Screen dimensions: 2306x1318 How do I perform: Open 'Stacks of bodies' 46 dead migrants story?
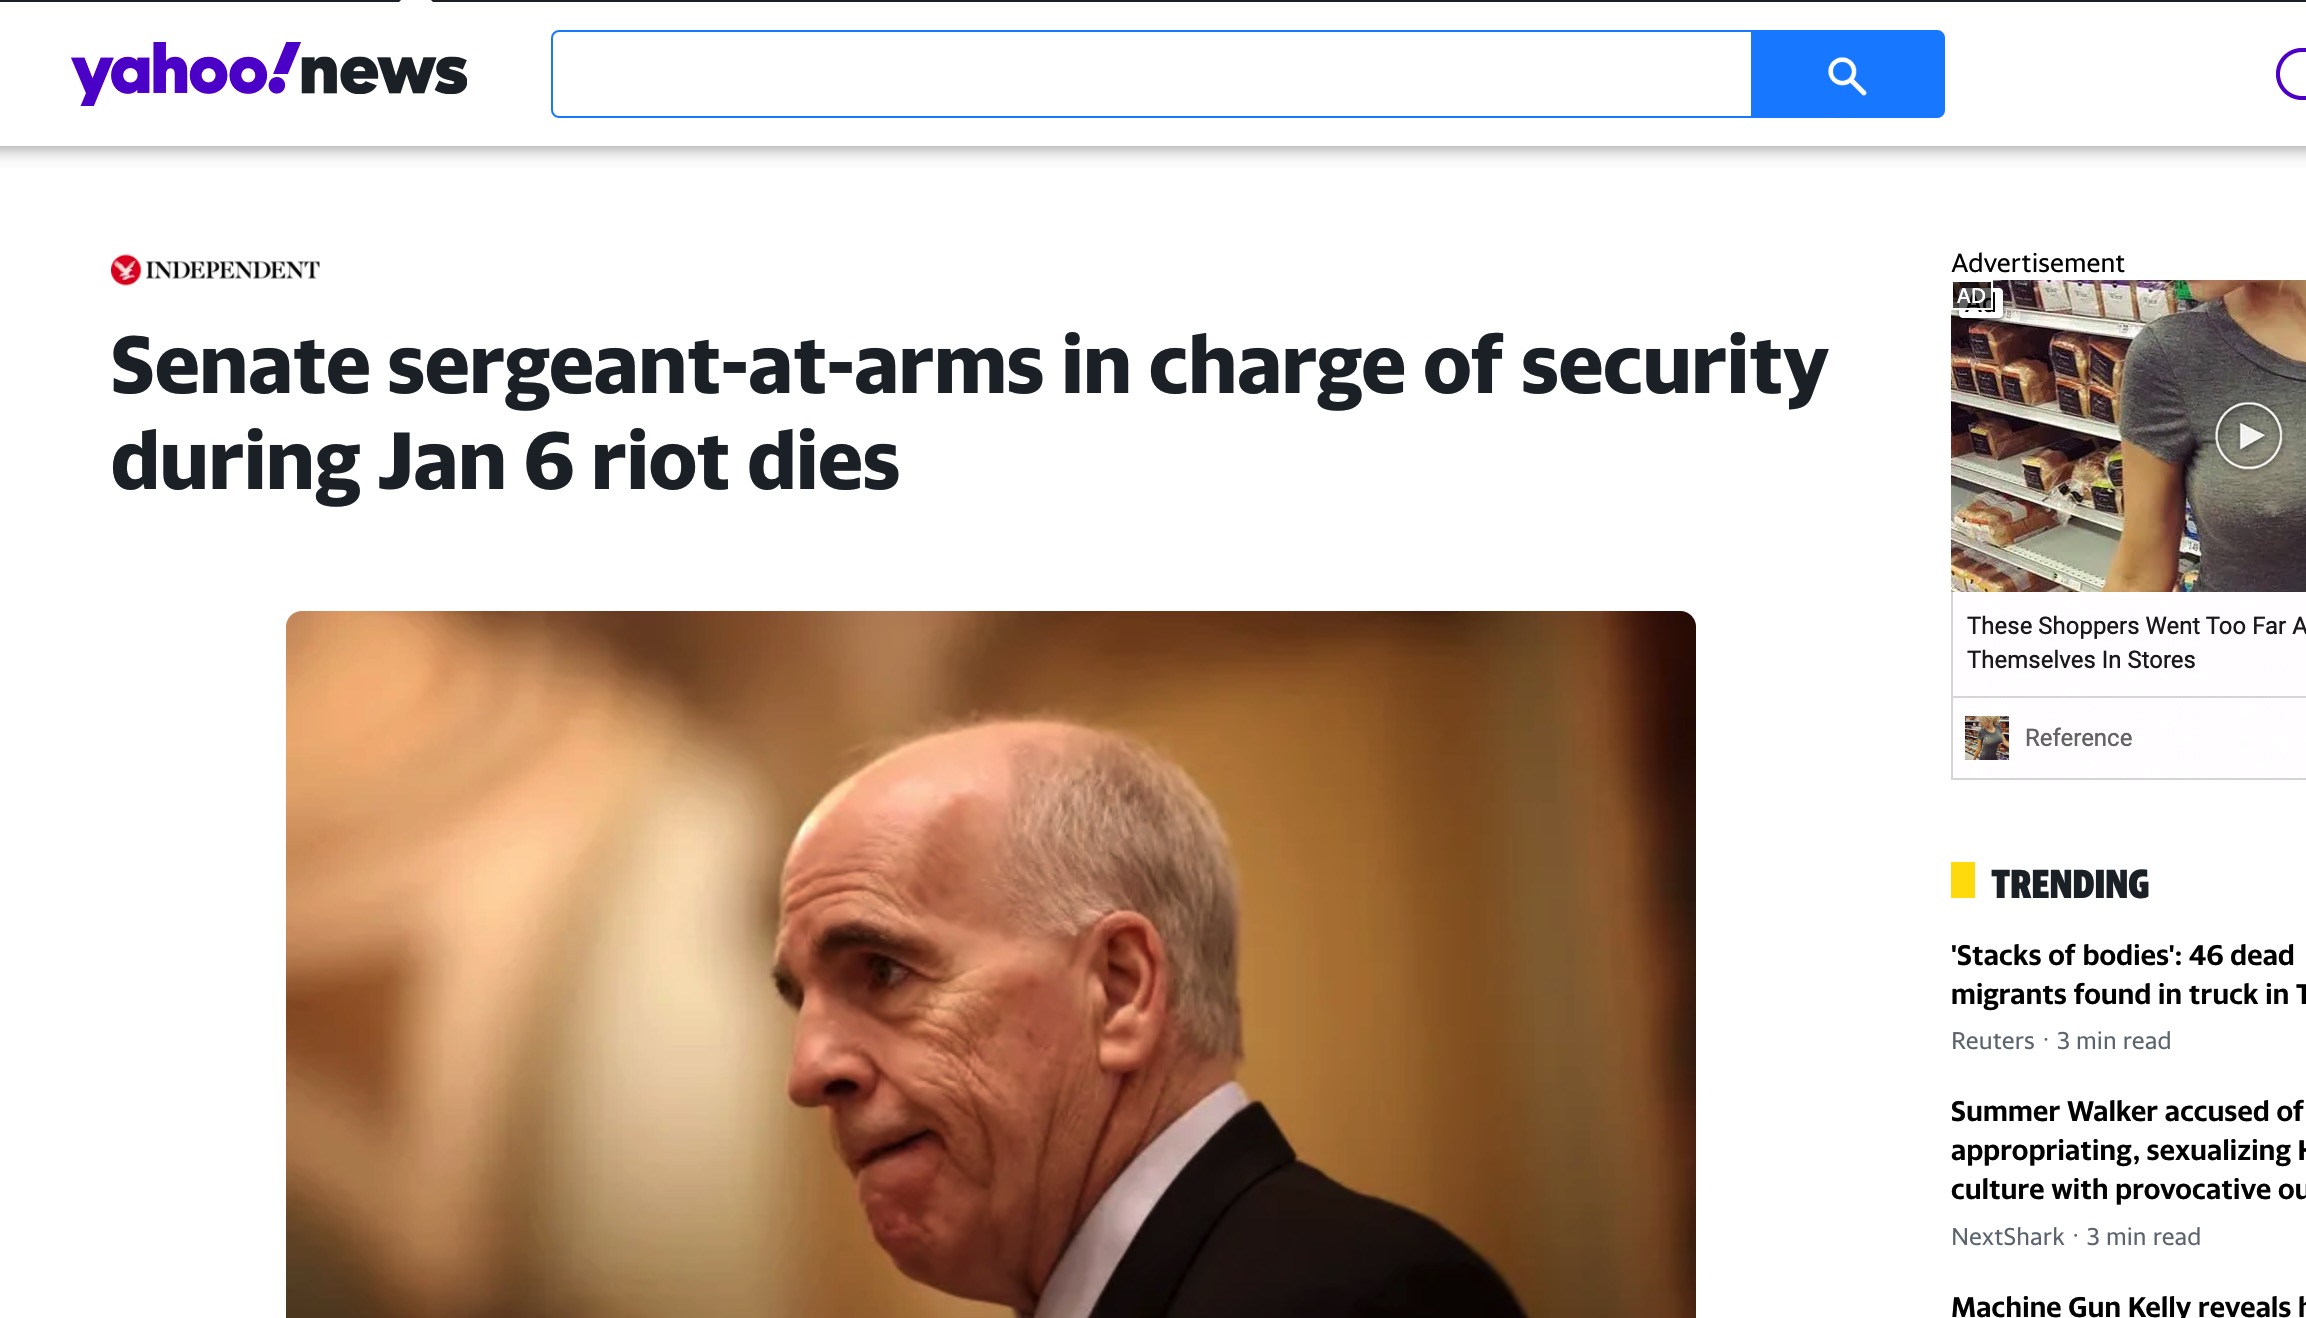pyautogui.click(x=2128, y=975)
